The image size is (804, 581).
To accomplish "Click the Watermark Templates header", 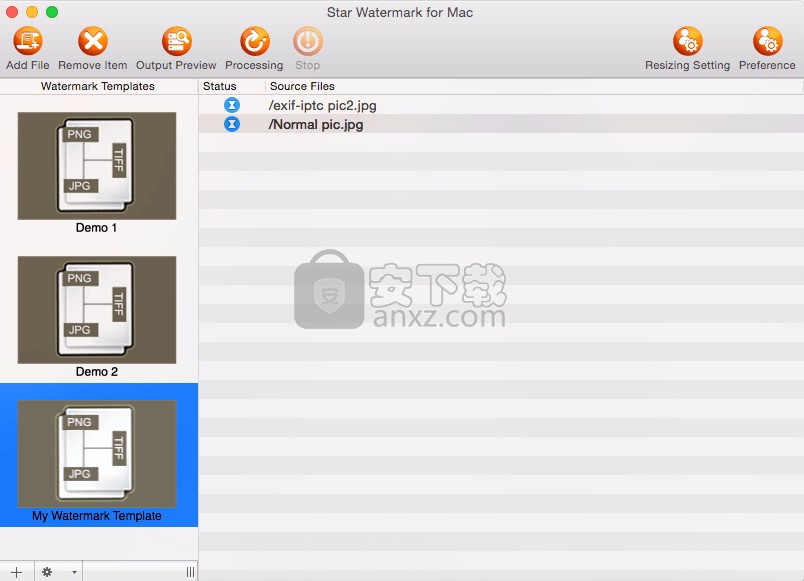I will (98, 86).
